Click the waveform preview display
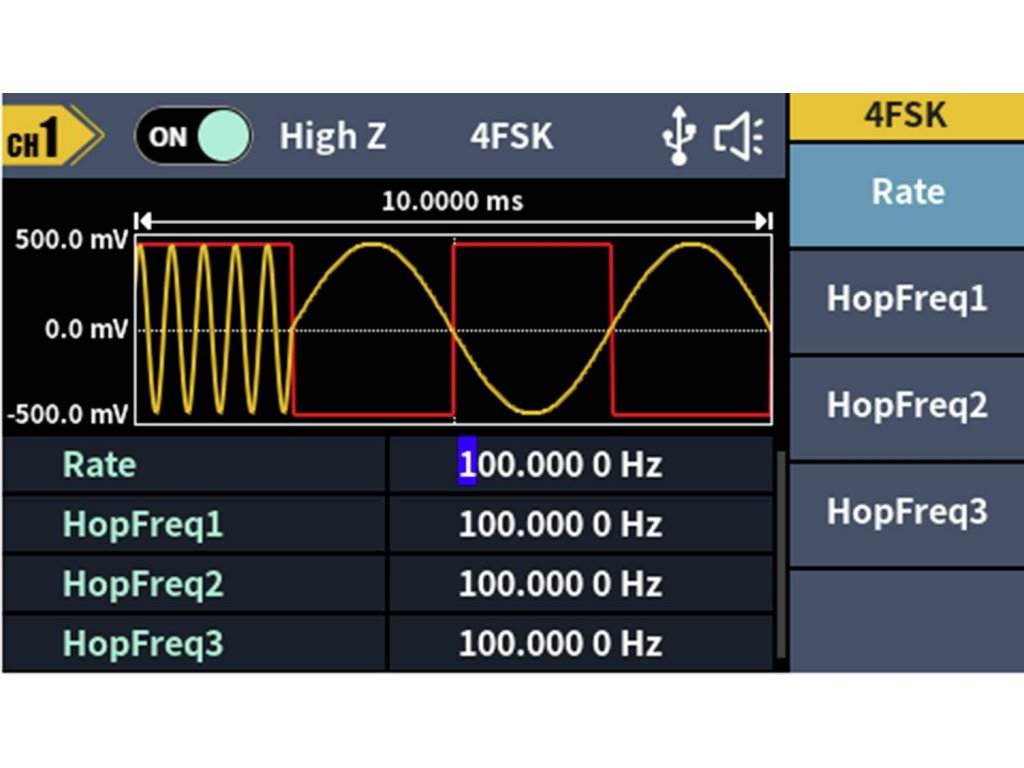This screenshot has height=768, width=1024. click(453, 330)
